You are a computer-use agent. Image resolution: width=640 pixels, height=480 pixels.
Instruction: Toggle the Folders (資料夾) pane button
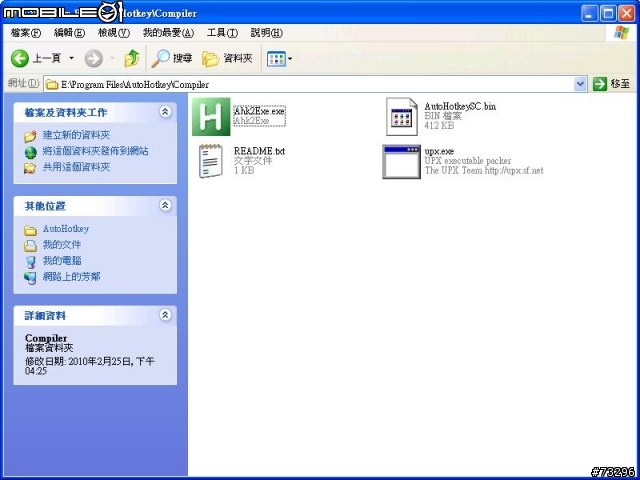(x=227, y=59)
